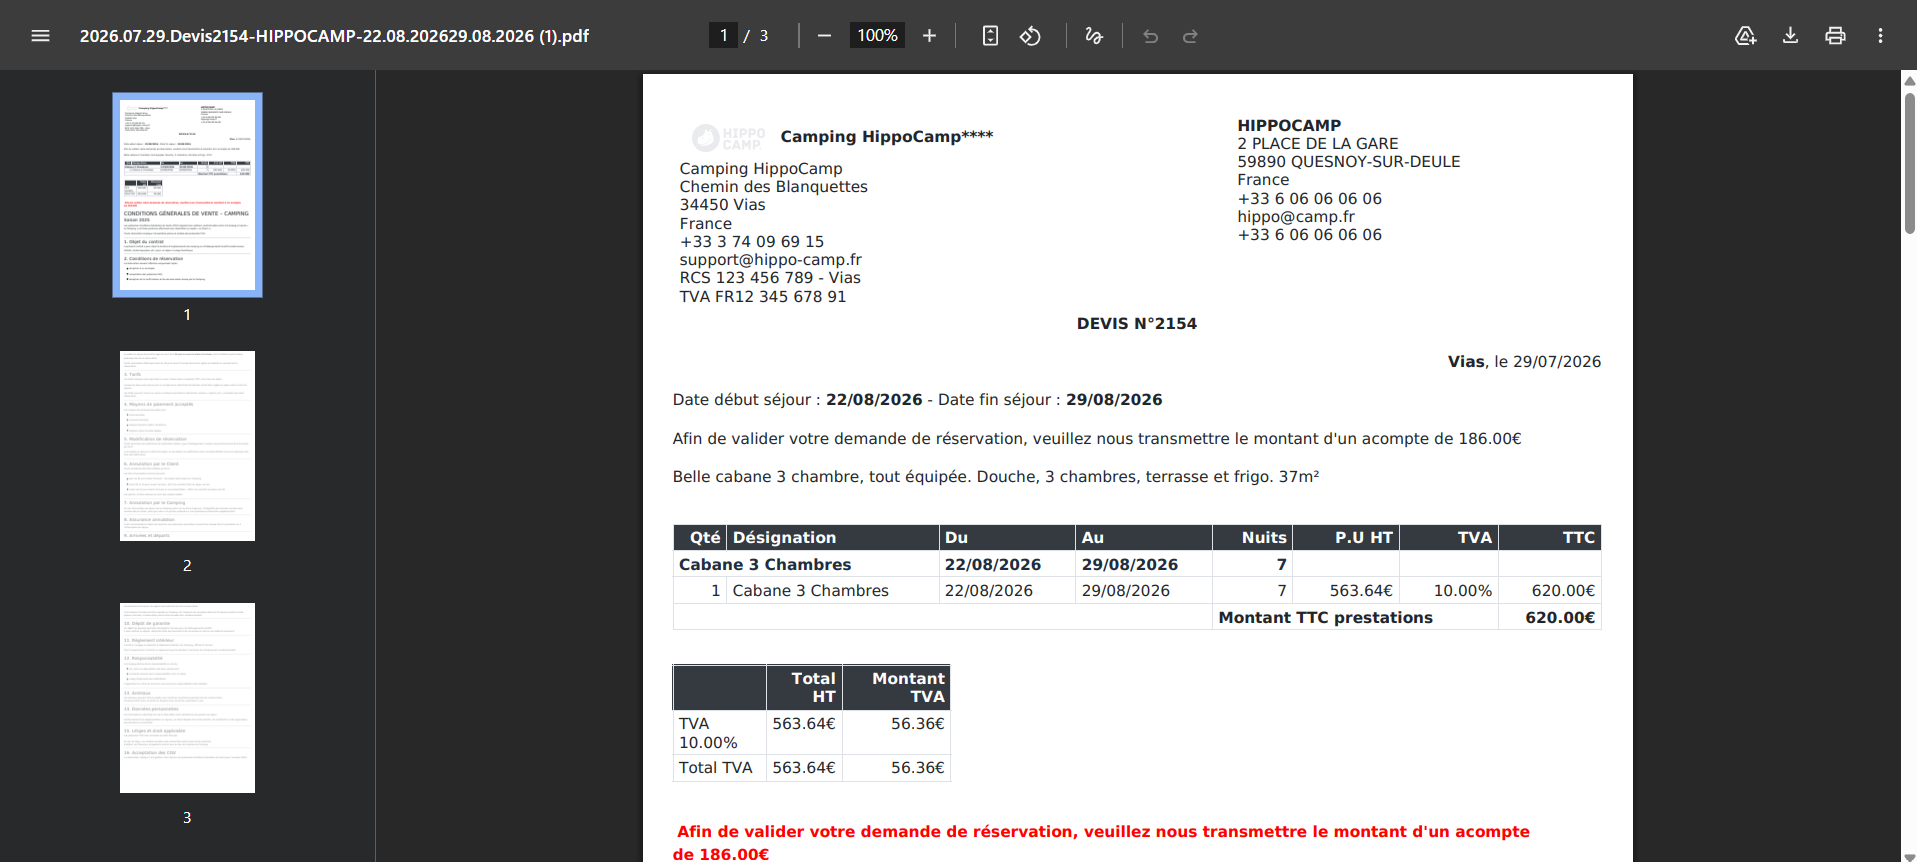Click the Total TVA row label
Screen dimensions: 1917x862
coord(715,768)
